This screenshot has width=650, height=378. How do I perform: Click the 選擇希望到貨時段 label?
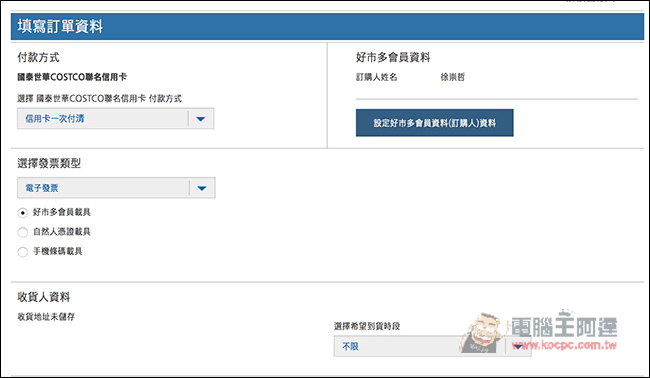[367, 326]
